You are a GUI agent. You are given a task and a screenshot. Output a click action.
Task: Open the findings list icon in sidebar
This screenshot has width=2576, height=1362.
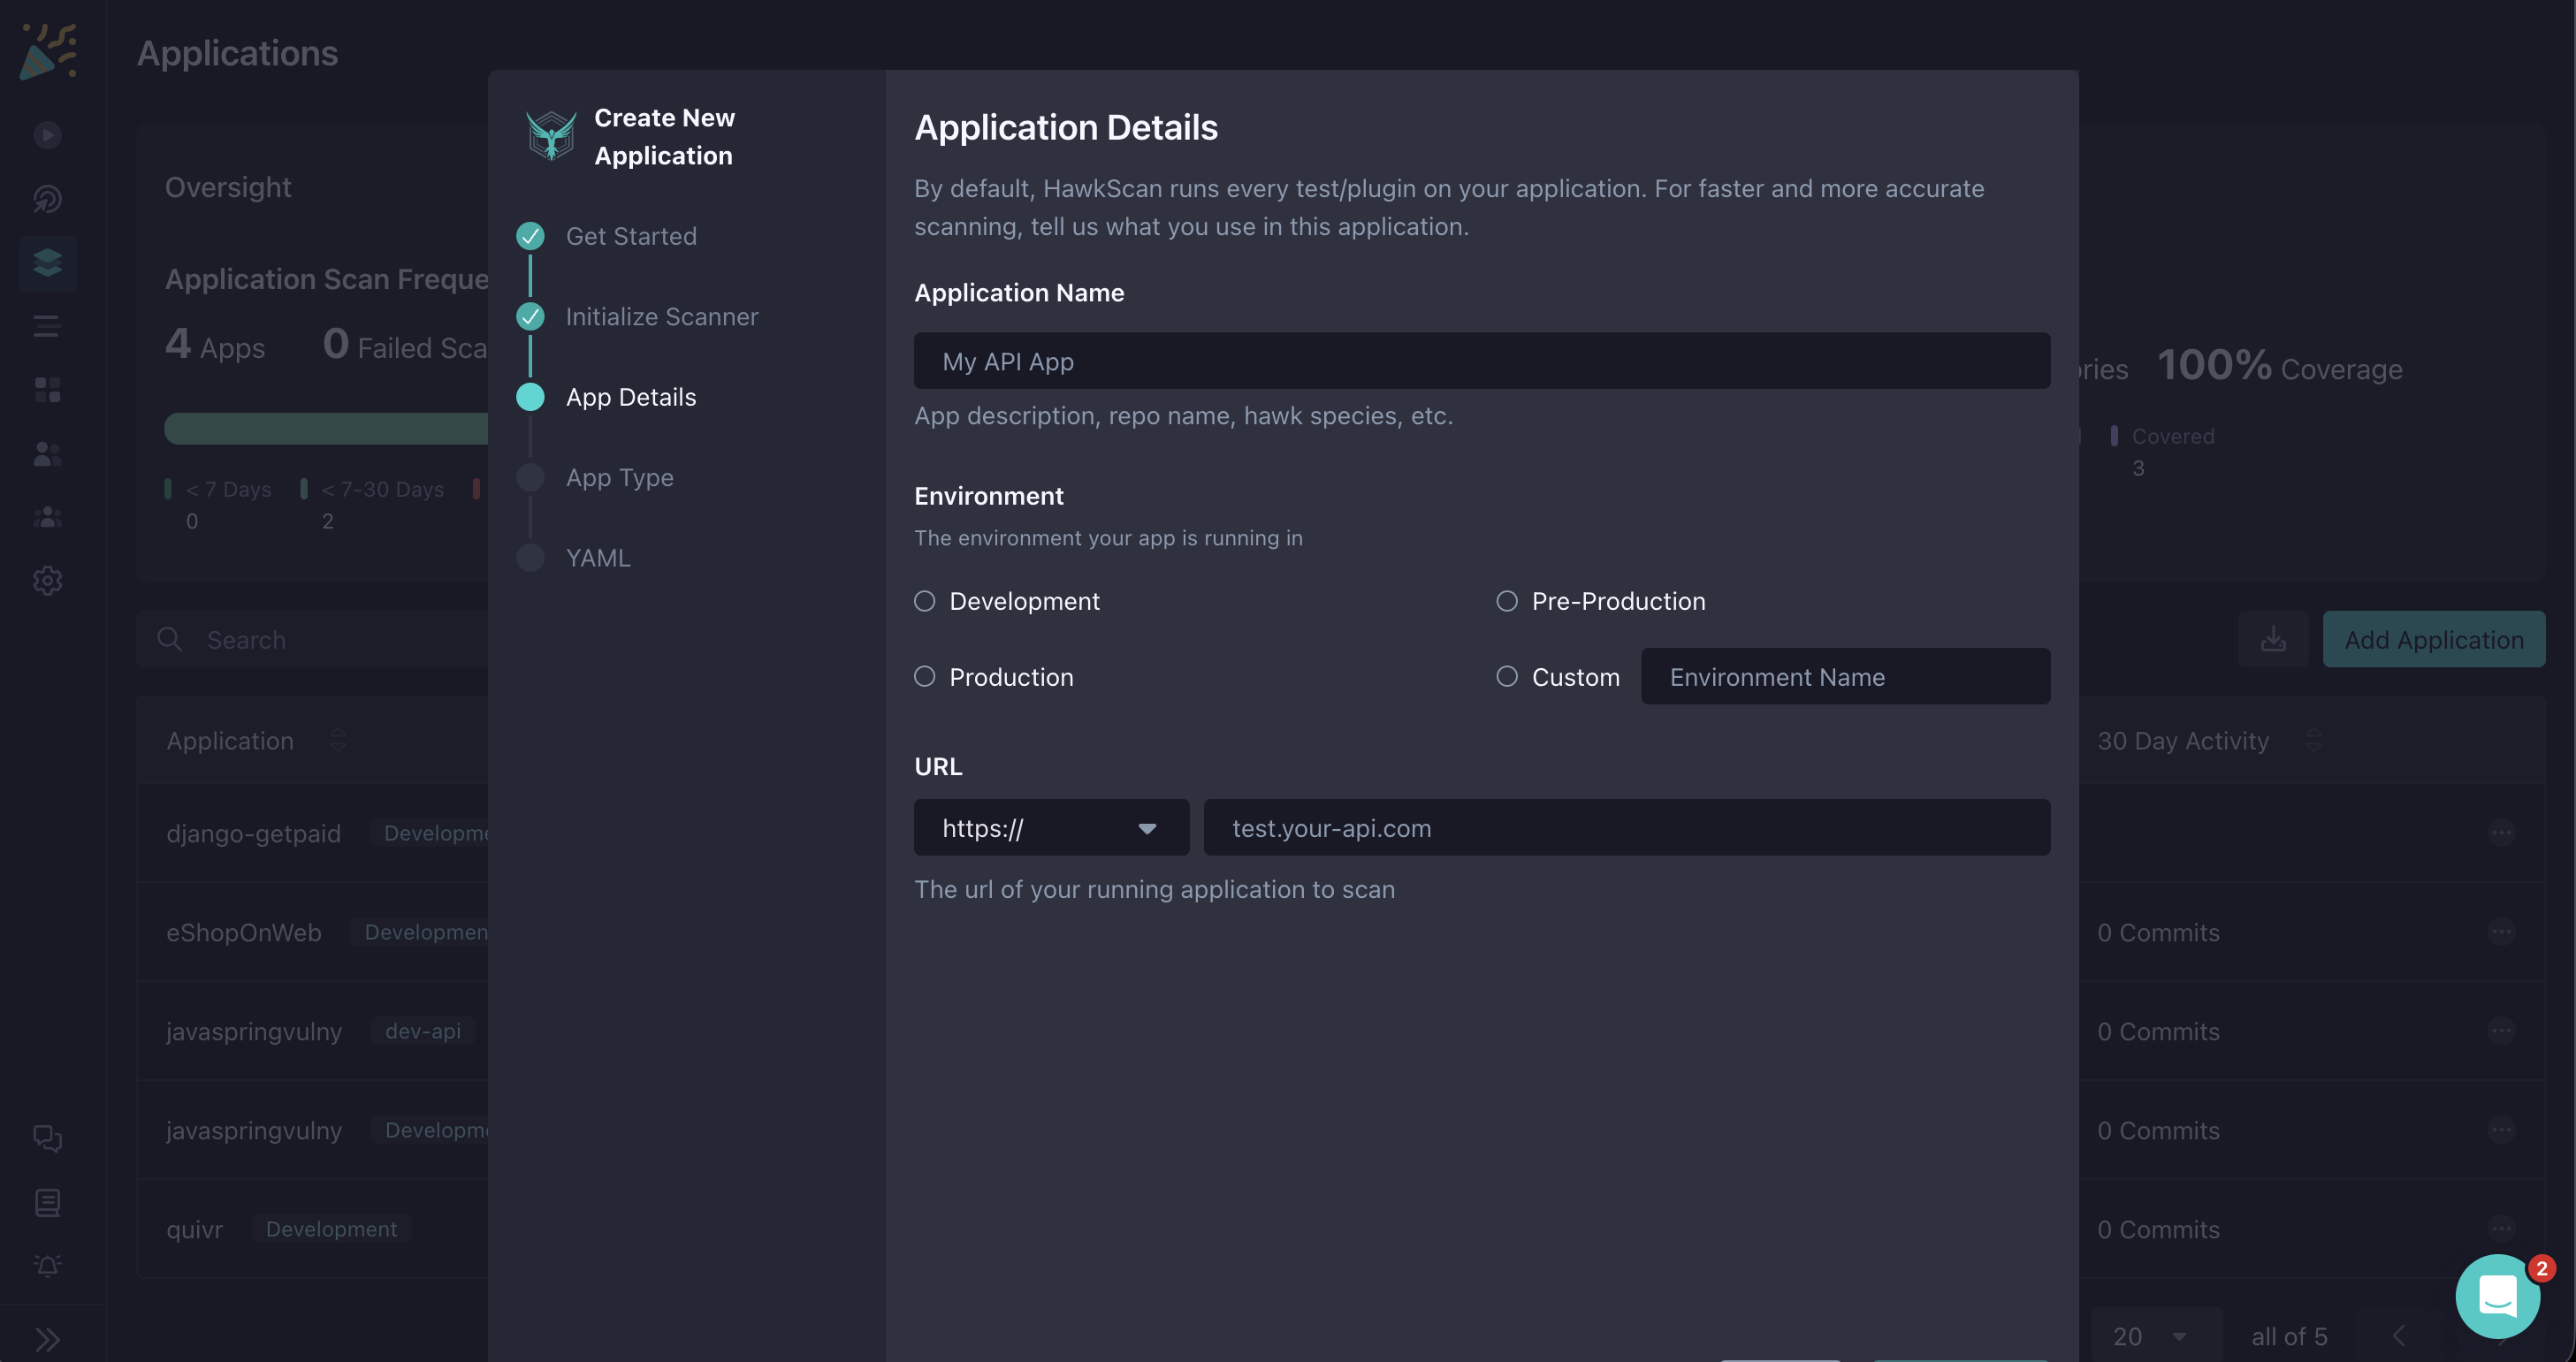click(47, 325)
